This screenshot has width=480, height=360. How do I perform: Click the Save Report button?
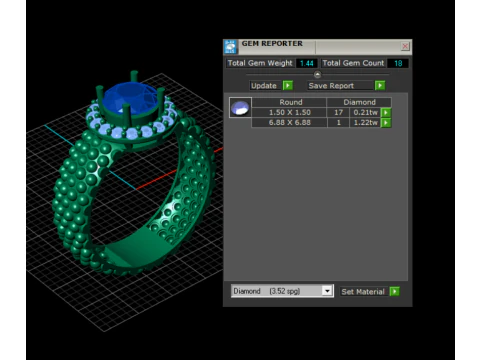coord(340,86)
